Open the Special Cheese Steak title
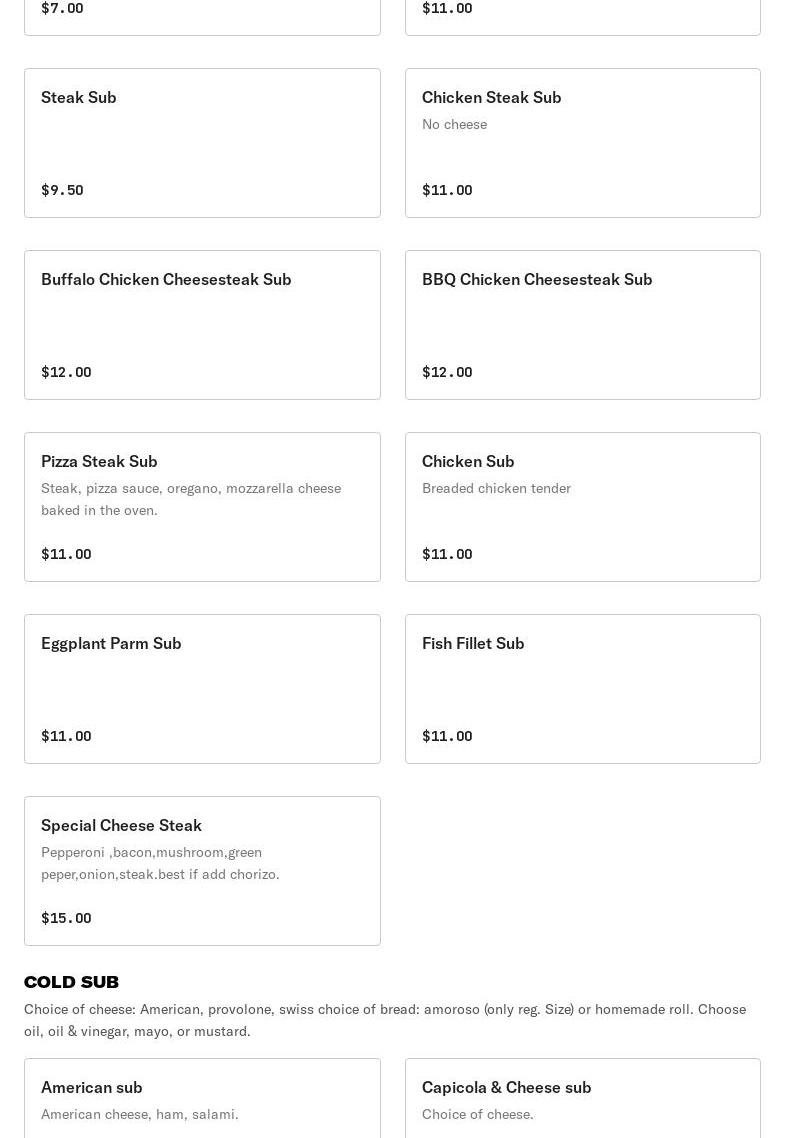Screen dimensions: 785x1138 tap(121, 825)
